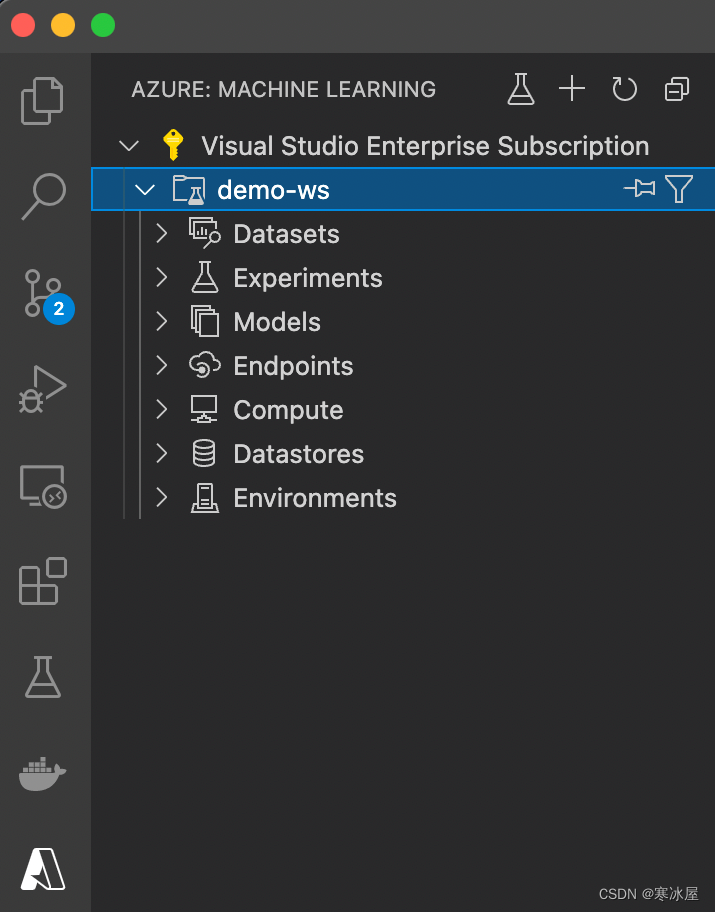Click the flask icon in panel header

(x=521, y=89)
